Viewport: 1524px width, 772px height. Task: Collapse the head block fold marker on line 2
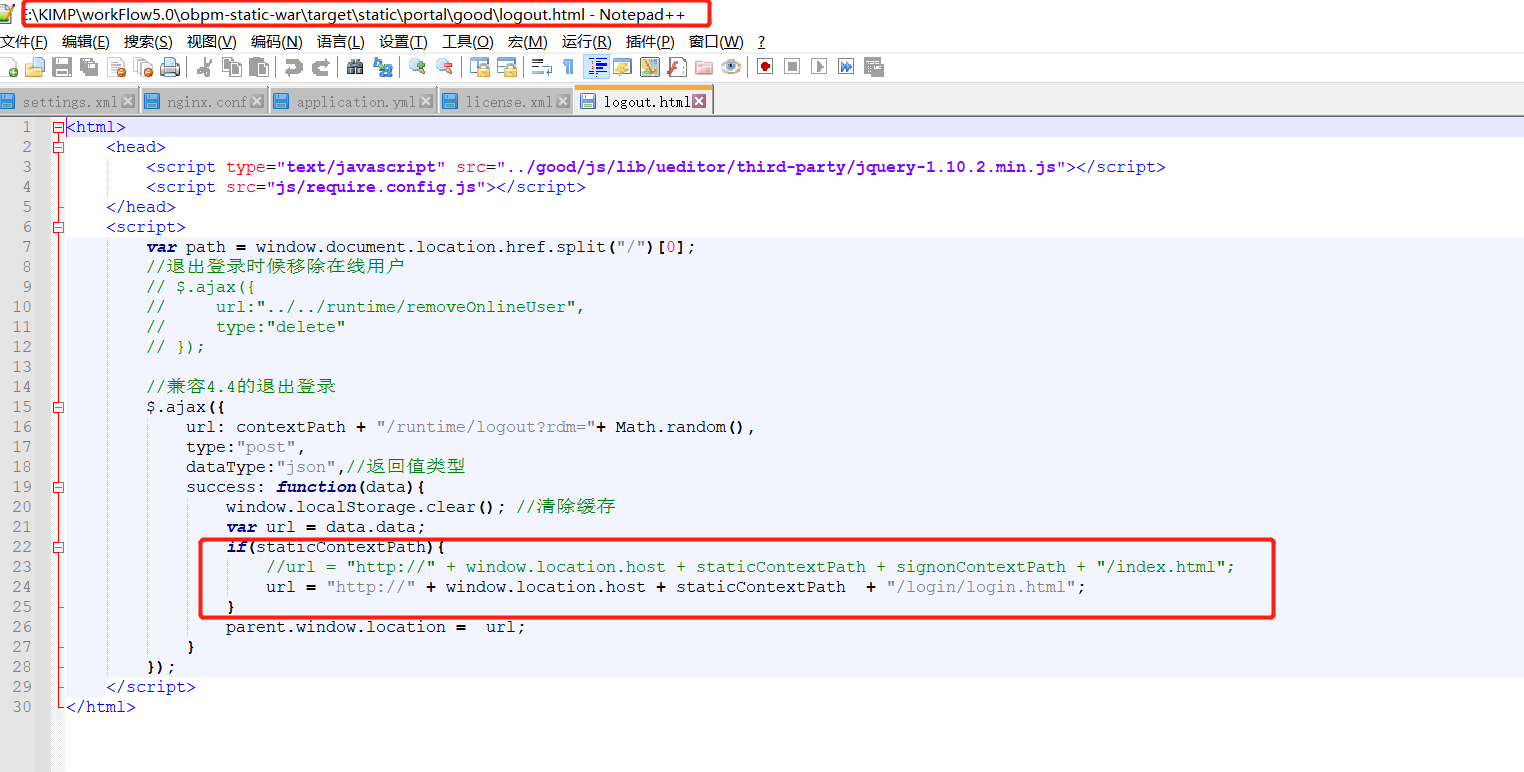pyautogui.click(x=58, y=147)
